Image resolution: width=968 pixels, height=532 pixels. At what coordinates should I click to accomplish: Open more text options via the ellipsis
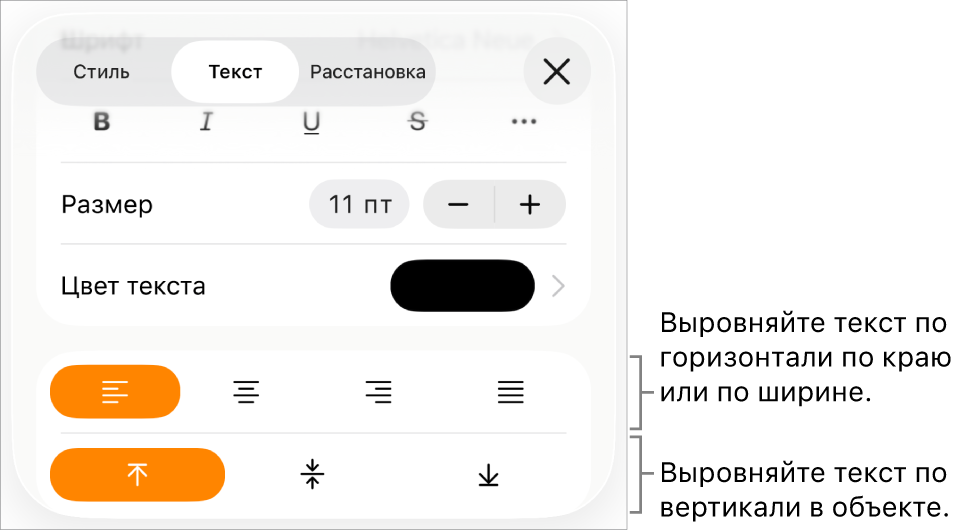(x=524, y=122)
